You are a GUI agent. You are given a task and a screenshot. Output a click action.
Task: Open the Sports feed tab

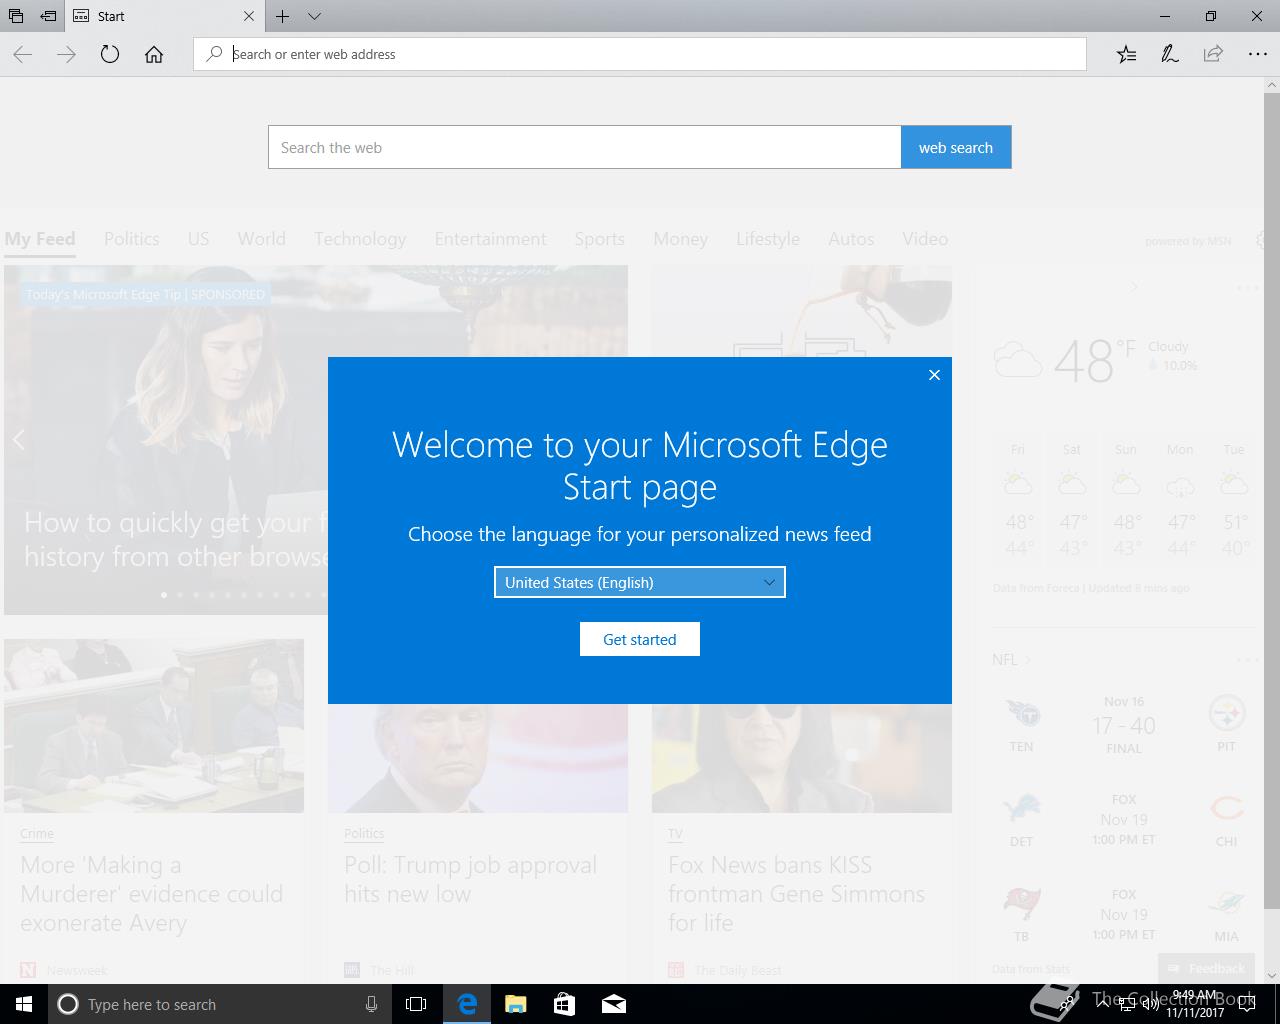599,238
